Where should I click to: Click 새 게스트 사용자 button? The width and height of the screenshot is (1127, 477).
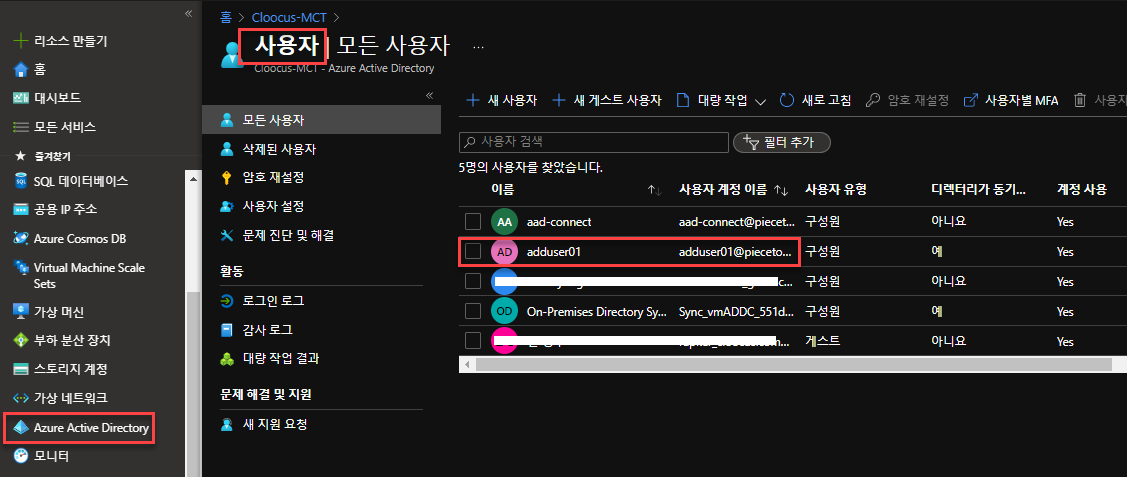coord(607,101)
